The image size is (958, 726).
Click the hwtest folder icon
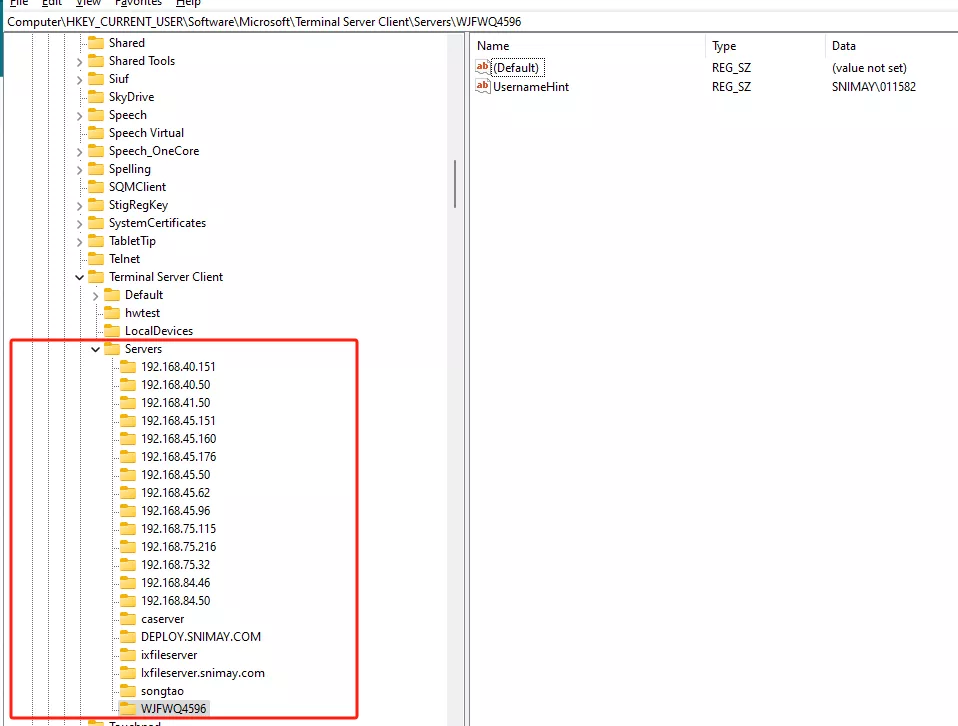tap(112, 313)
